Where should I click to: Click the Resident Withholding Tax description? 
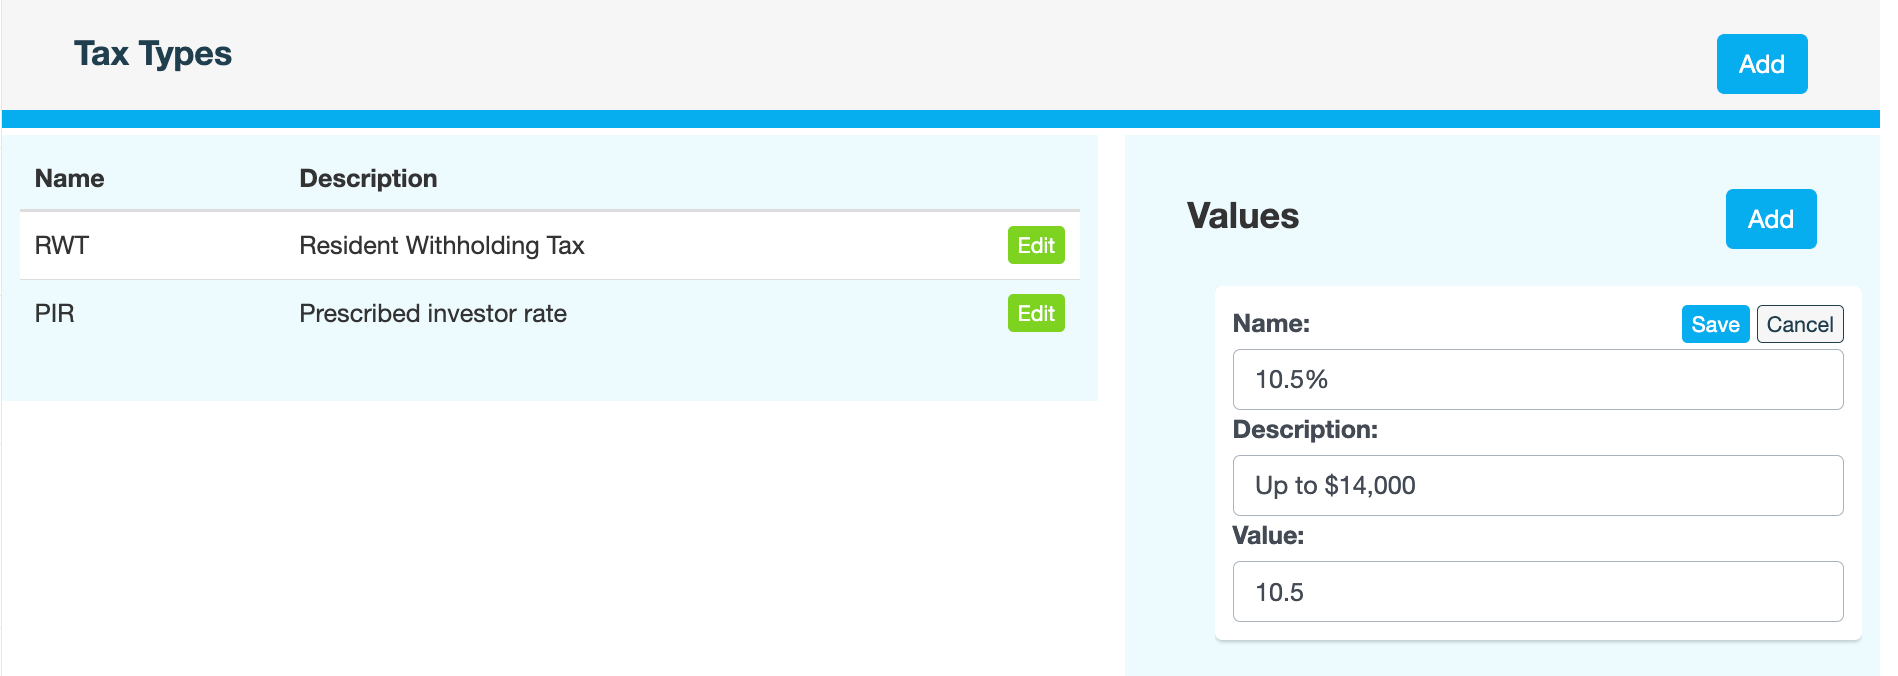pos(441,245)
